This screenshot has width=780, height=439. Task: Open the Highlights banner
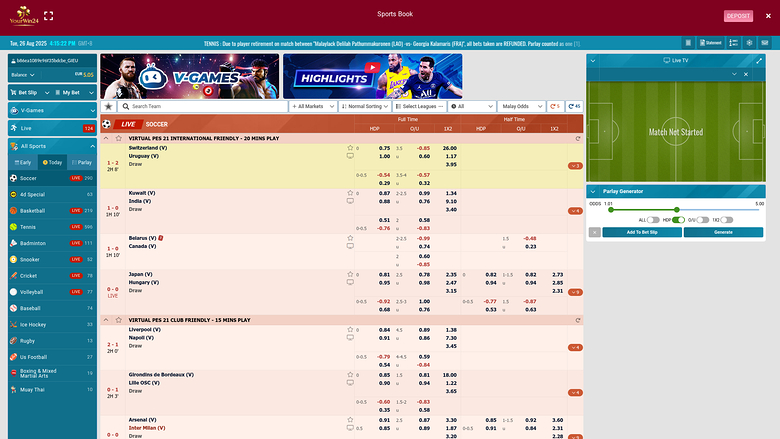373,77
